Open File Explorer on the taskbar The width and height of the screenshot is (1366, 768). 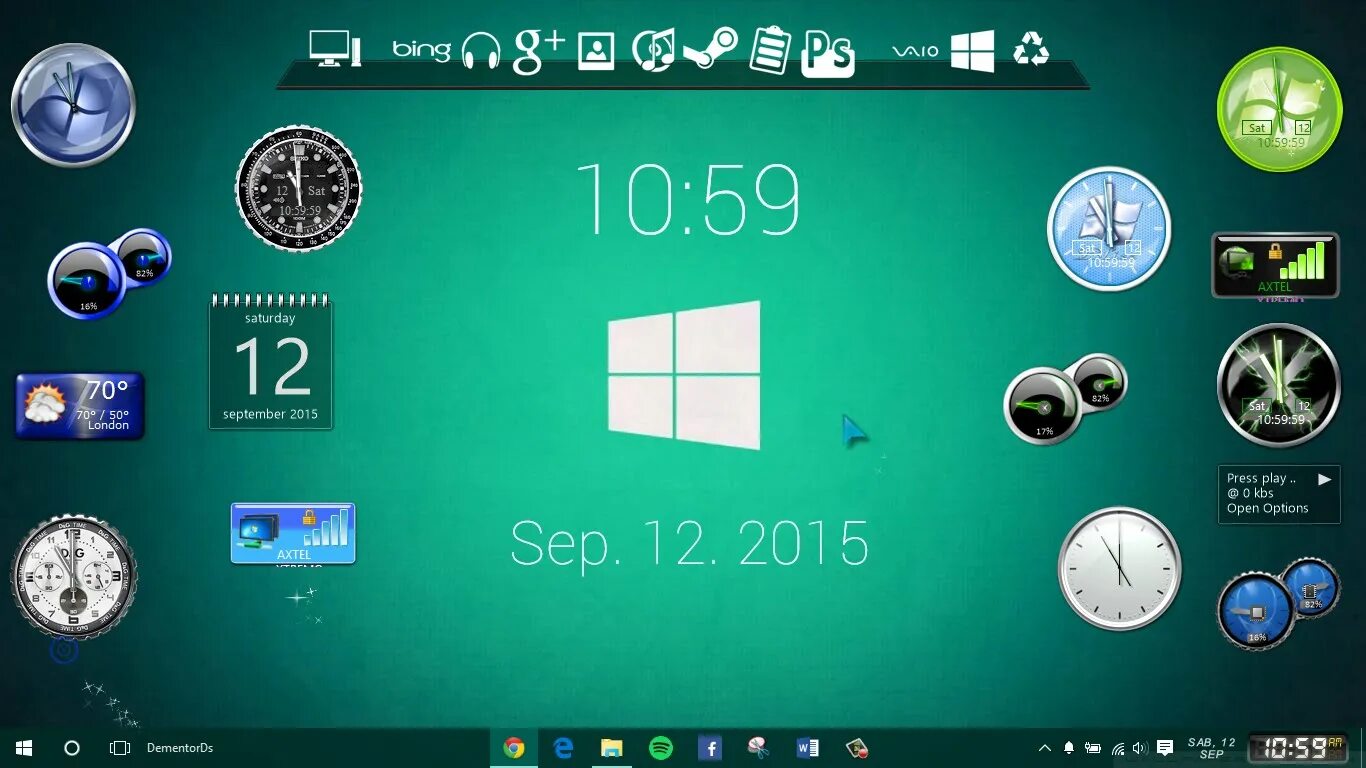point(612,748)
